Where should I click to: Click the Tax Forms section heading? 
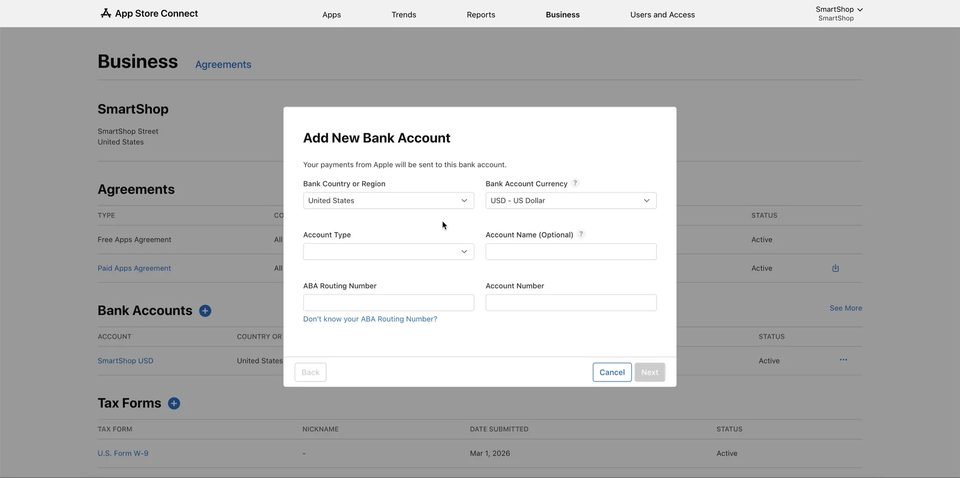(129, 403)
